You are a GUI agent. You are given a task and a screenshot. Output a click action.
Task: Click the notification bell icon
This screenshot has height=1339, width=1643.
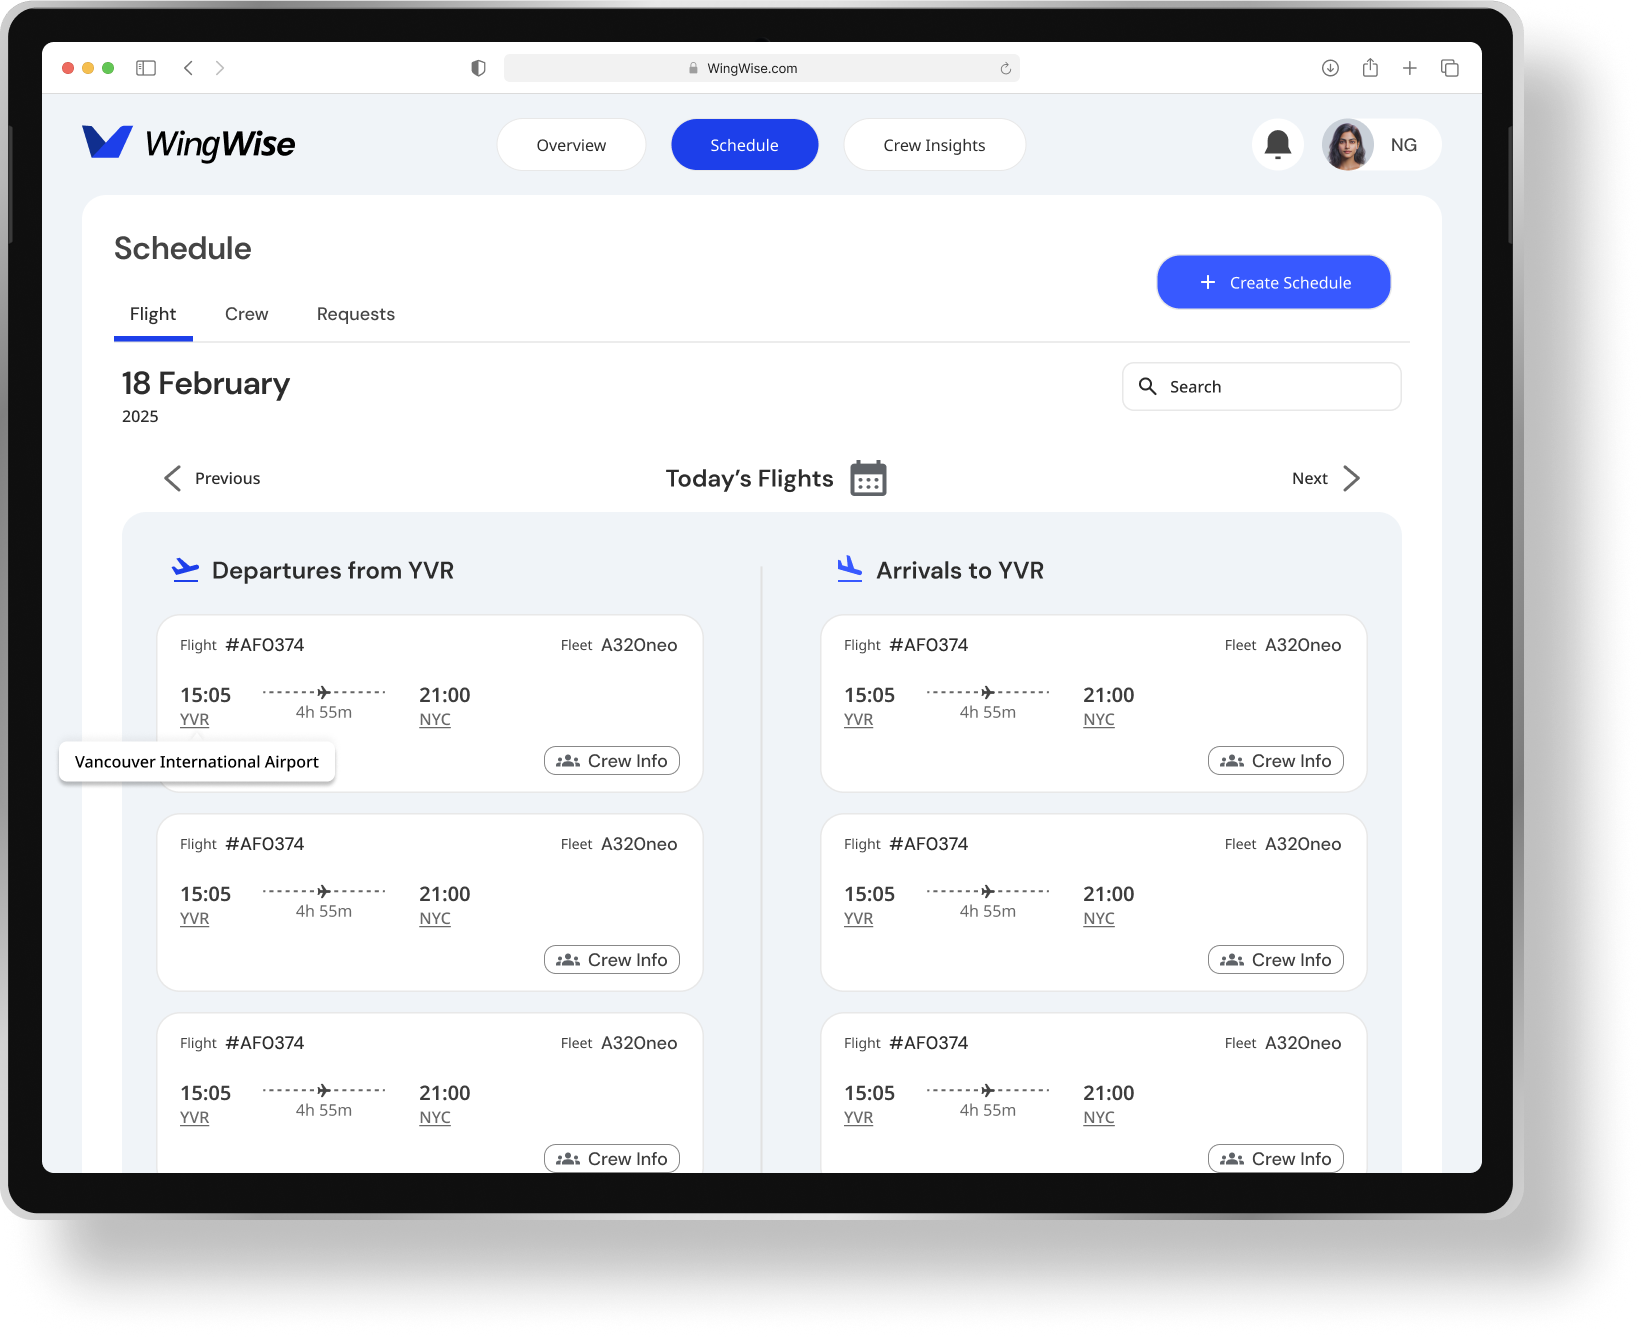coord(1277,145)
